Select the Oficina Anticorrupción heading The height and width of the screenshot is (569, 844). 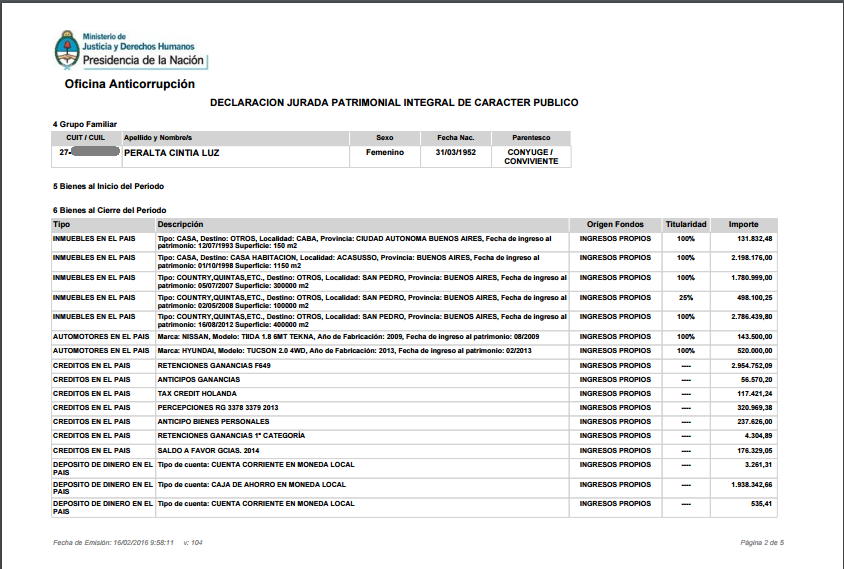pyautogui.click(x=130, y=85)
